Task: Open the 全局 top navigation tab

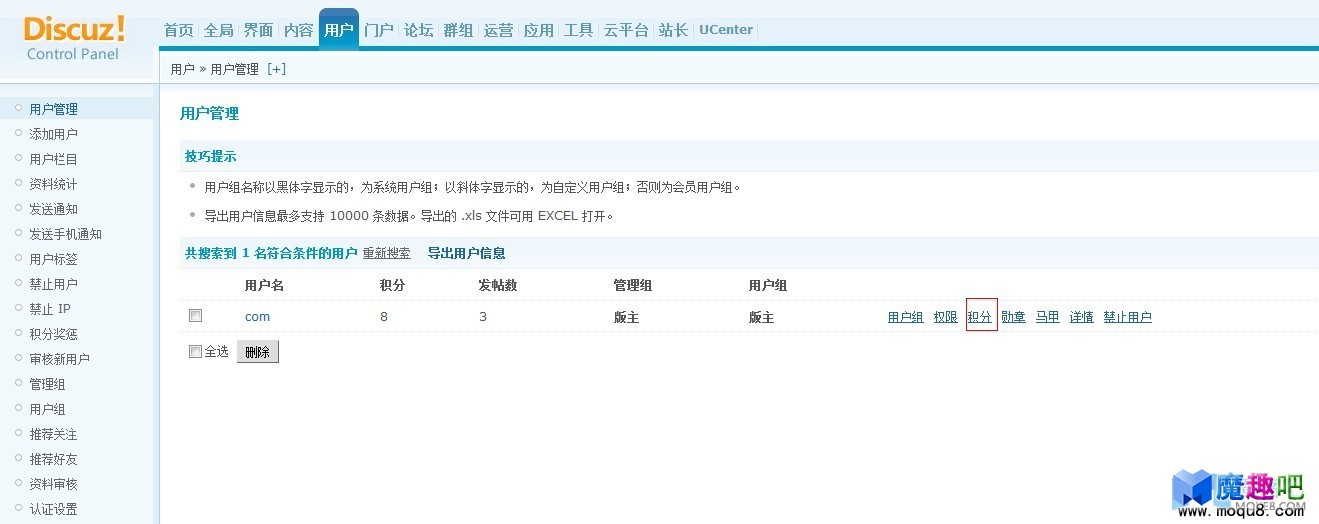Action: tap(219, 30)
